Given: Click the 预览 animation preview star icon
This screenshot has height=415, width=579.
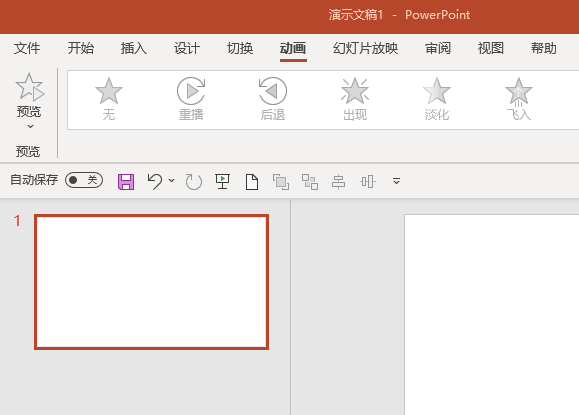Looking at the screenshot, I should 30,87.
